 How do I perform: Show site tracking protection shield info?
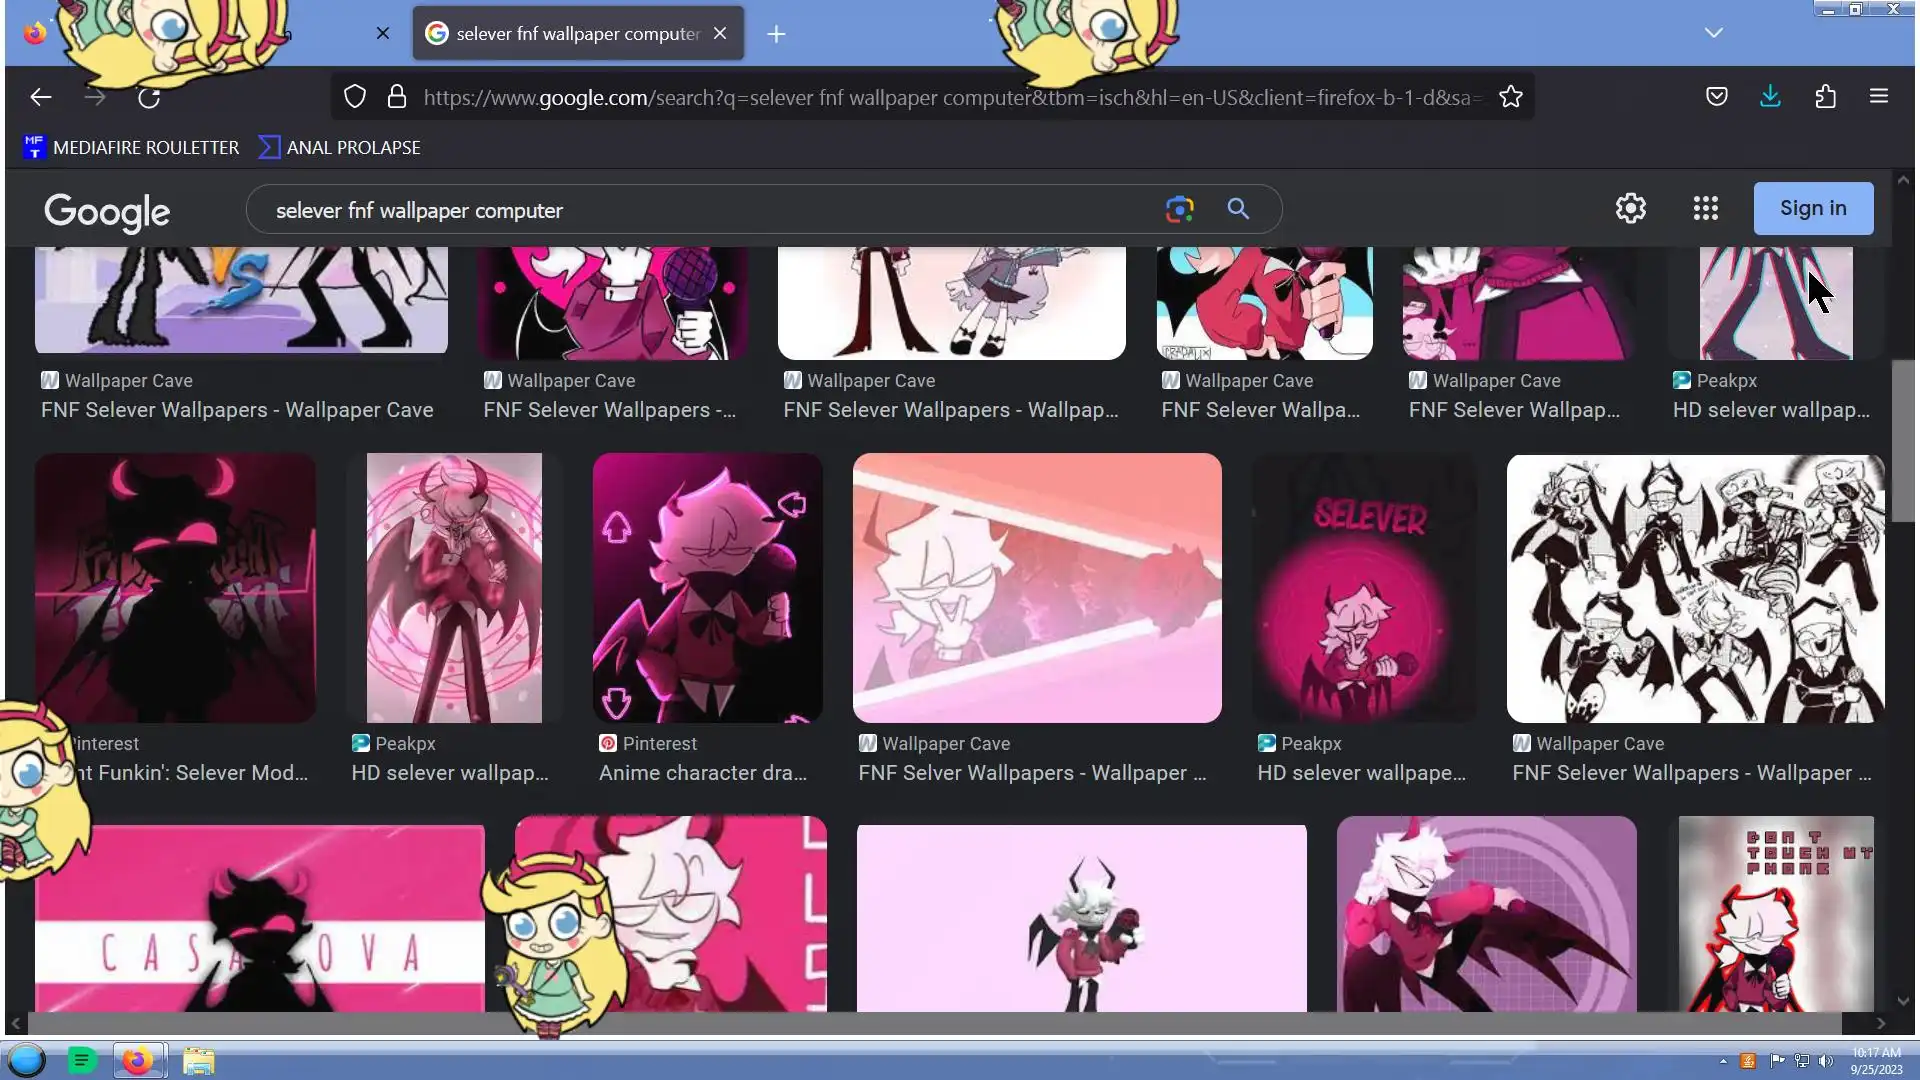pyautogui.click(x=355, y=97)
